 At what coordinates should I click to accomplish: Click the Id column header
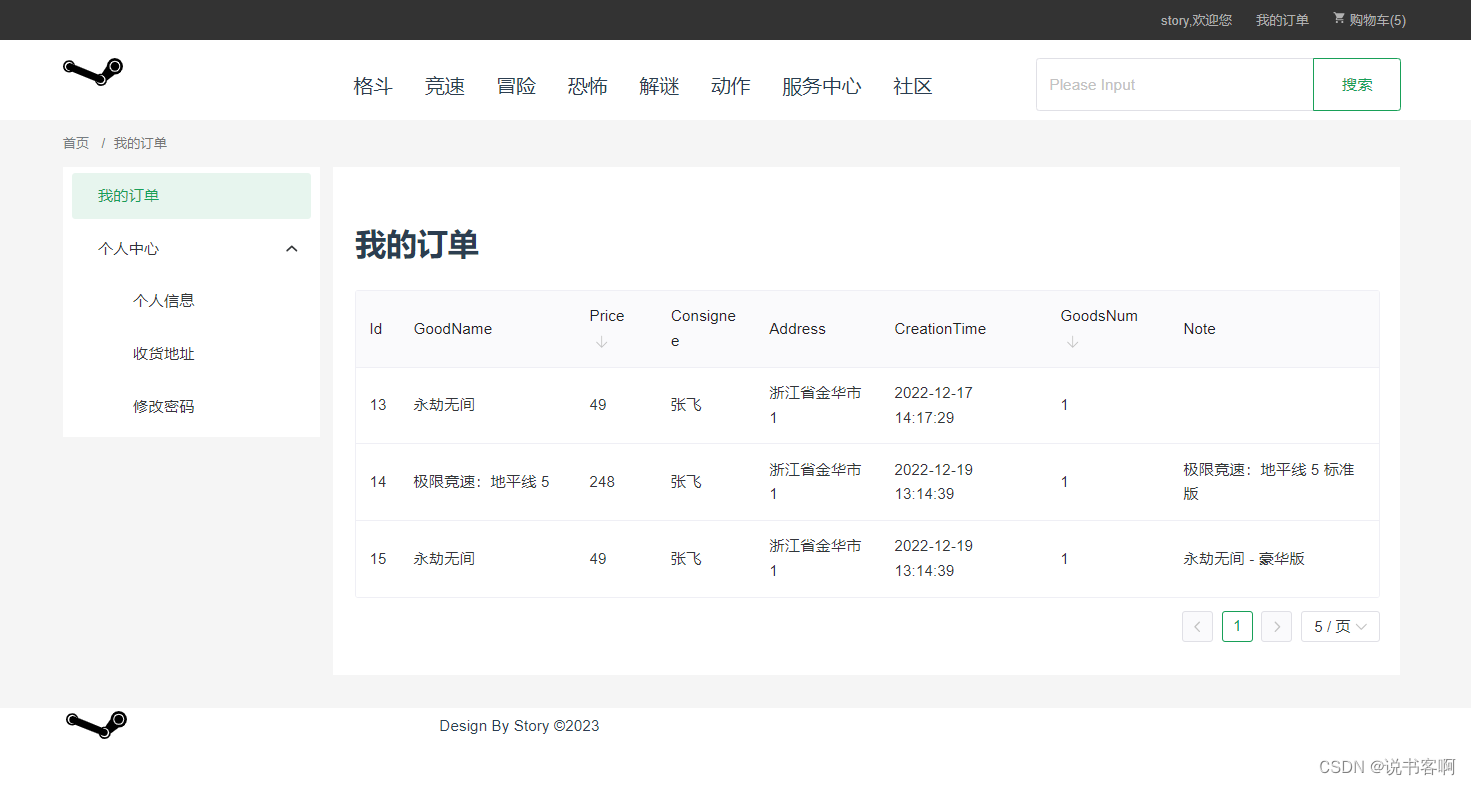click(x=376, y=329)
